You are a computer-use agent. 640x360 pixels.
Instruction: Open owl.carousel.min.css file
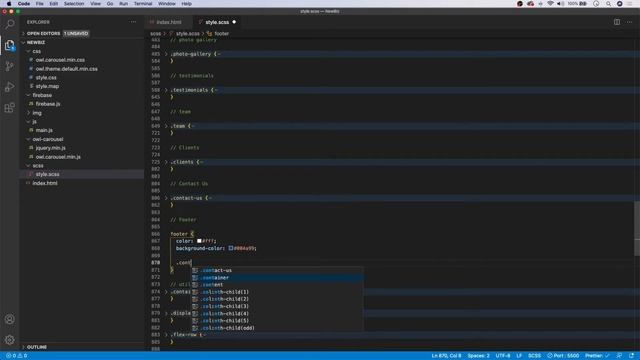click(x=60, y=60)
